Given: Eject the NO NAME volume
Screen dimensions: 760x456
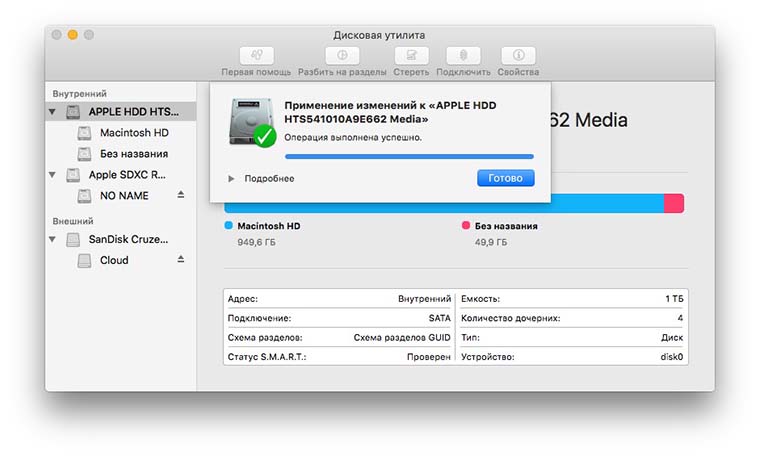Looking at the screenshot, I should click(181, 195).
